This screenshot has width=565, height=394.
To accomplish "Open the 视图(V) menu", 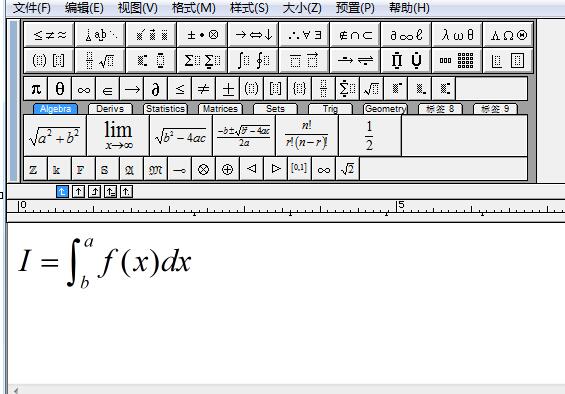I will [138, 8].
